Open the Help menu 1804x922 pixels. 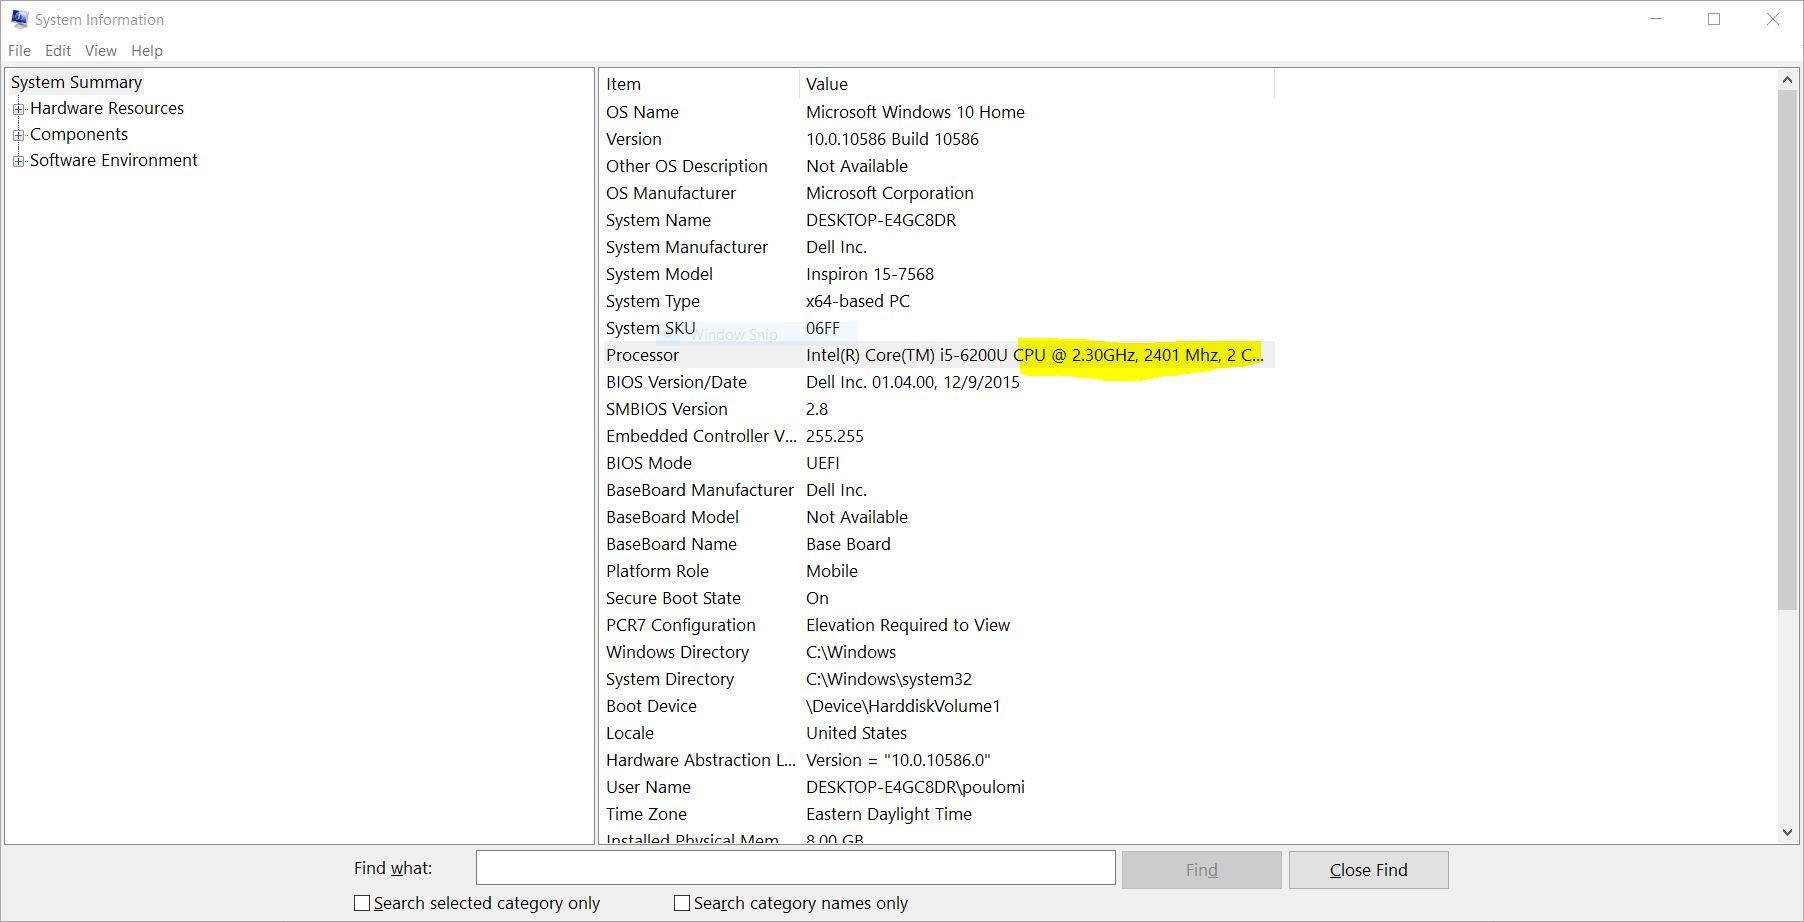click(x=146, y=50)
